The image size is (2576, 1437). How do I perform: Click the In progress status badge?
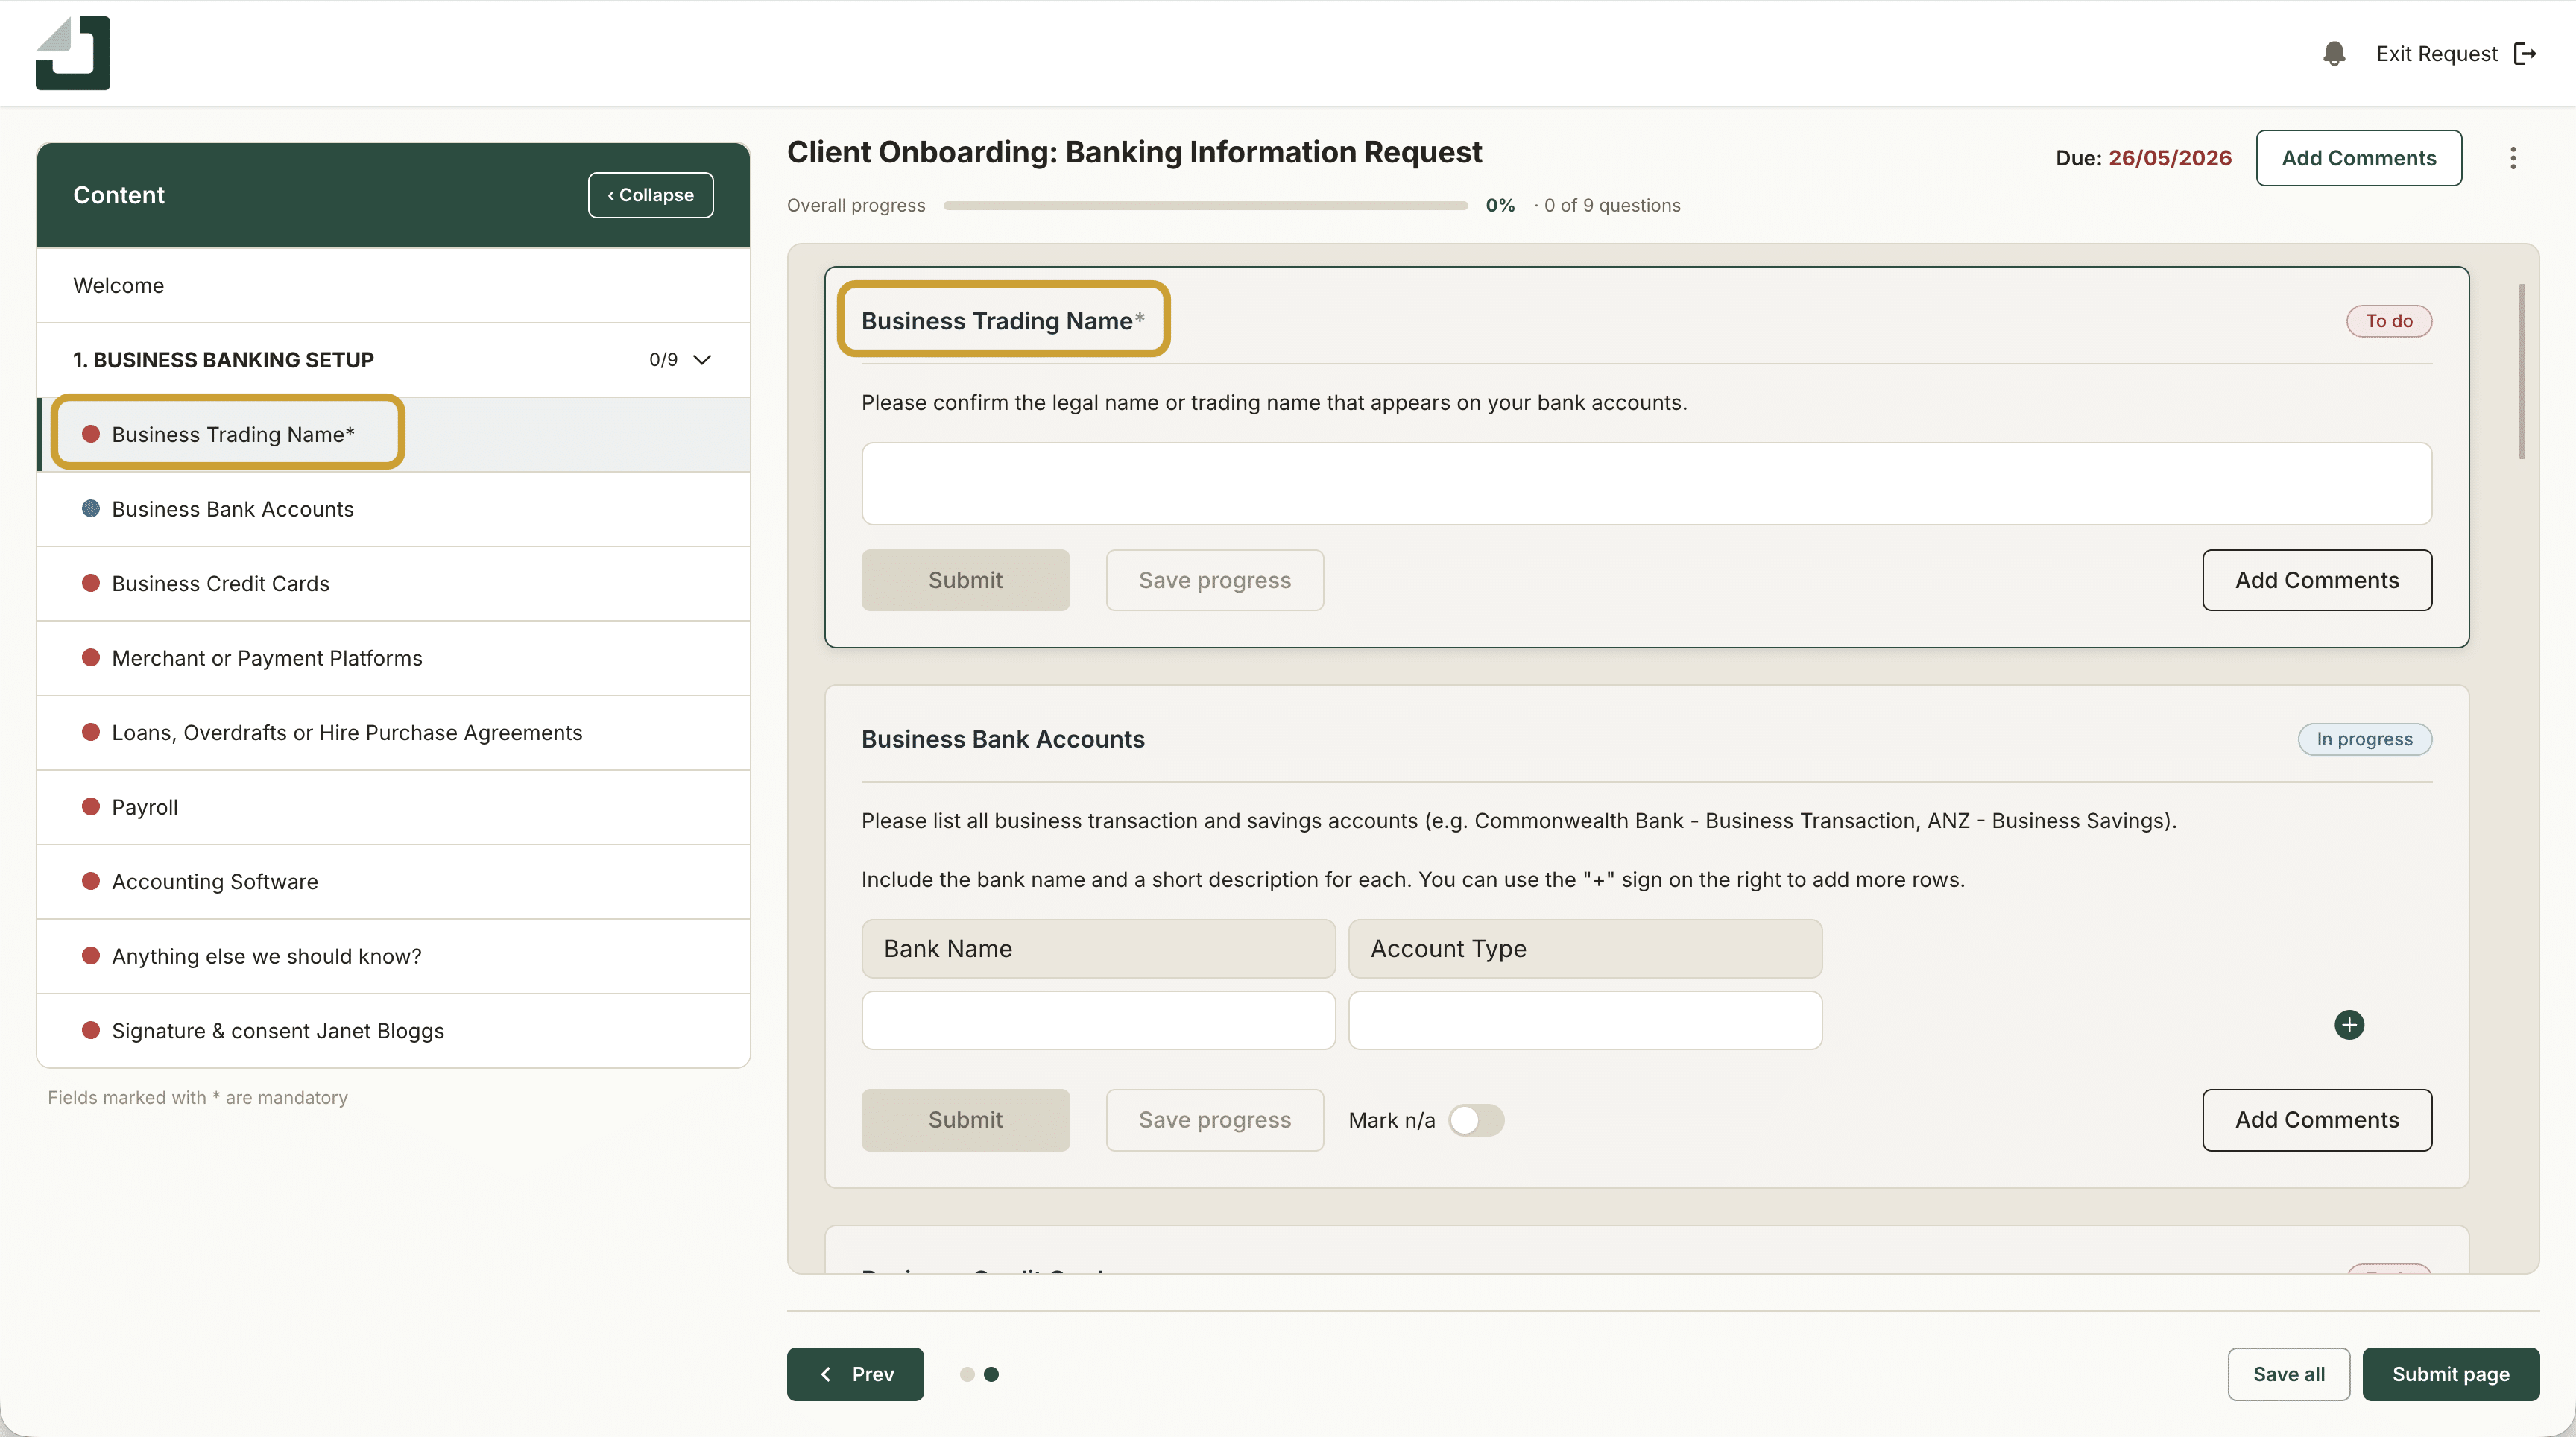coord(2364,739)
